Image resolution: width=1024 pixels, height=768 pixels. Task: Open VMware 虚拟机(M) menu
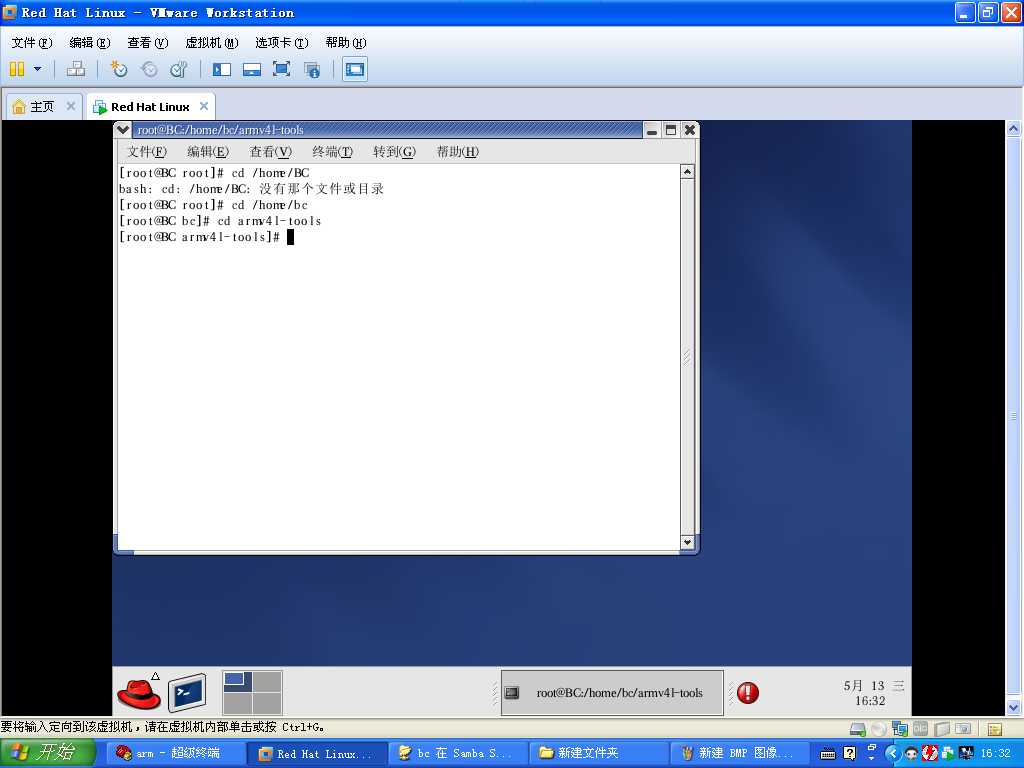[212, 42]
